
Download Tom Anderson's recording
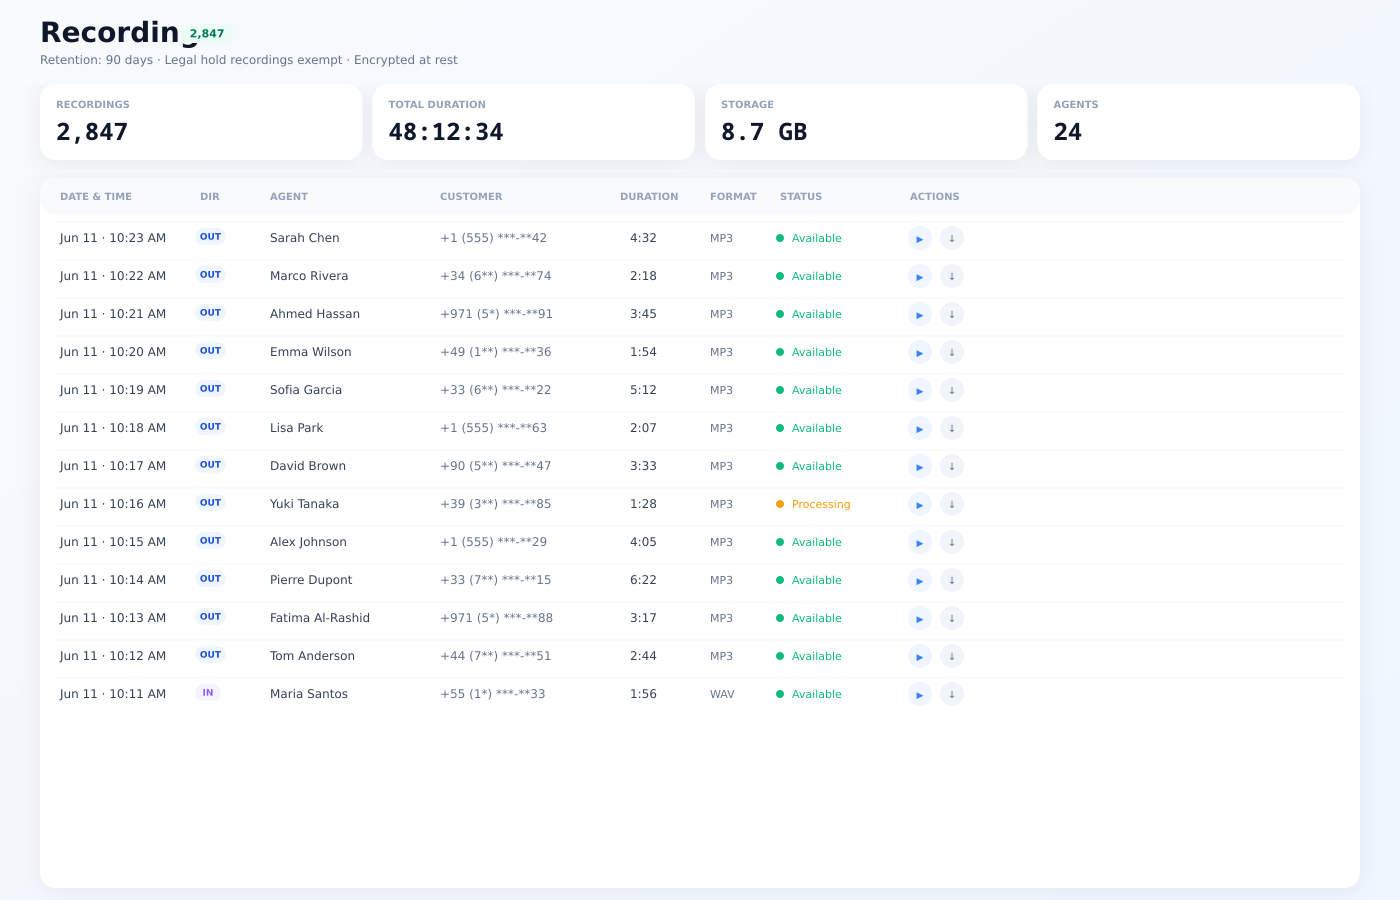tap(952, 656)
